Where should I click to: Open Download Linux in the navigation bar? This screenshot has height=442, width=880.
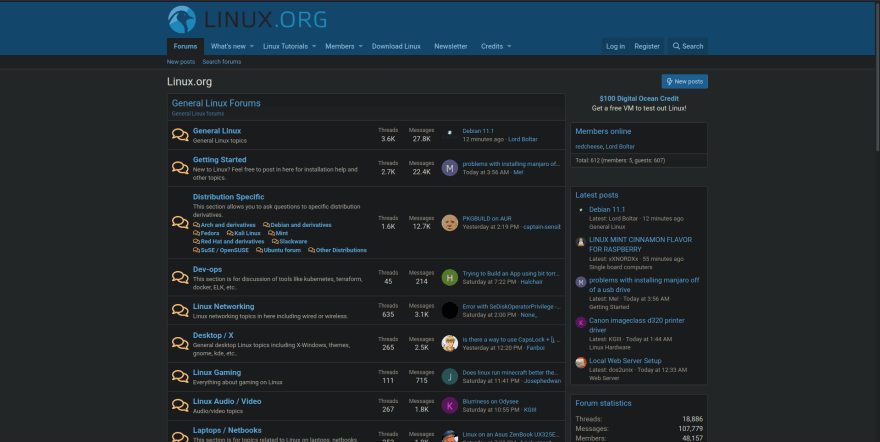(396, 47)
